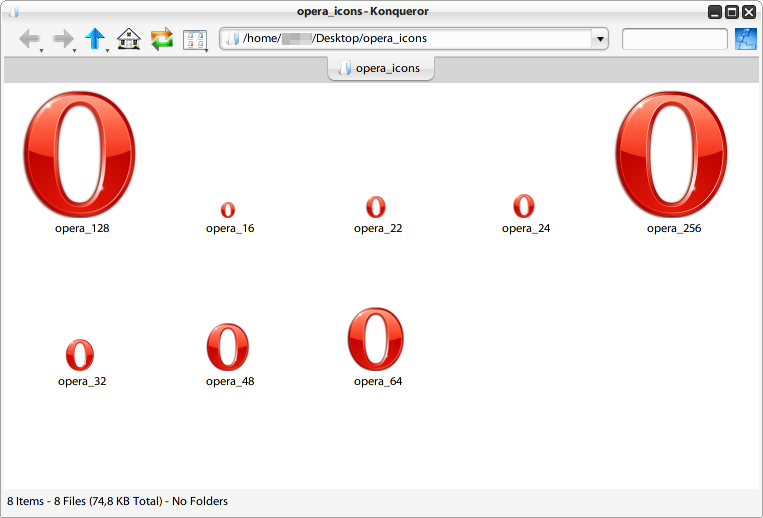Click the blue Konqueror throbber icon
The image size is (763, 518).
pyautogui.click(x=746, y=39)
